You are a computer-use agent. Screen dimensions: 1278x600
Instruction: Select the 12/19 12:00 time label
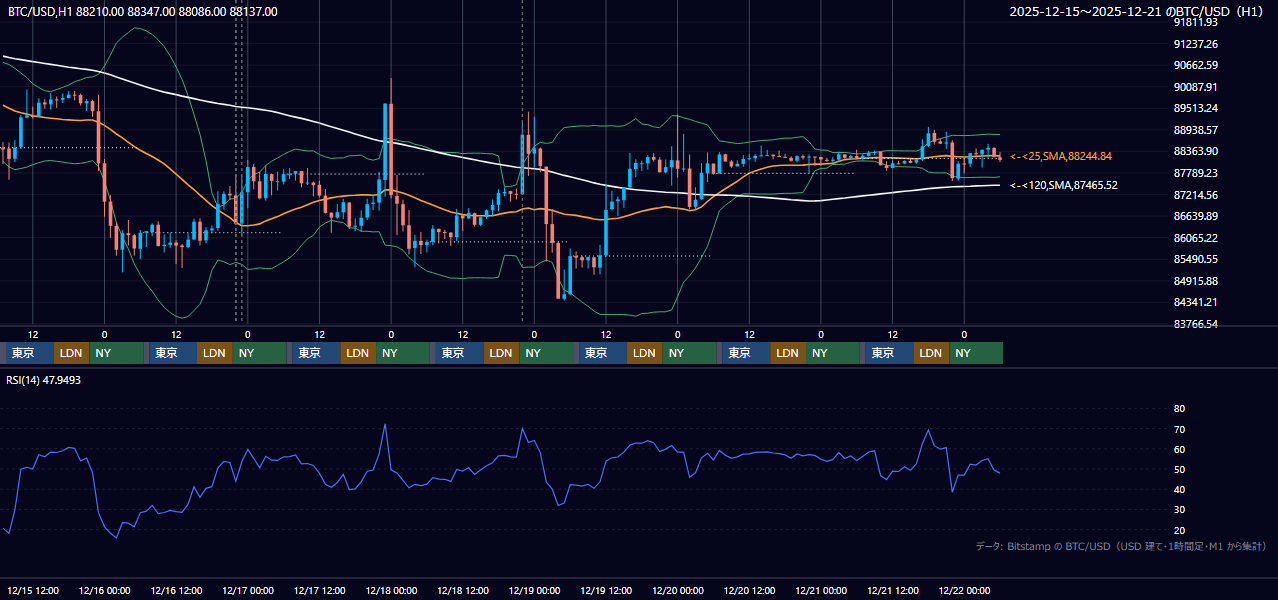(x=606, y=590)
